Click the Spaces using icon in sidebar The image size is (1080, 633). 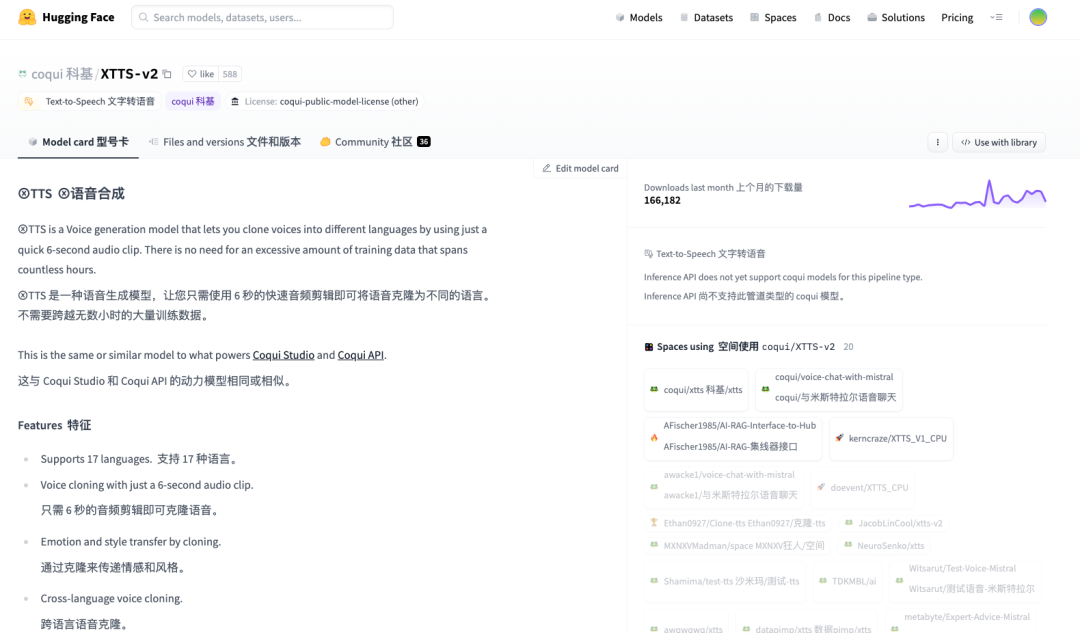tap(648, 346)
